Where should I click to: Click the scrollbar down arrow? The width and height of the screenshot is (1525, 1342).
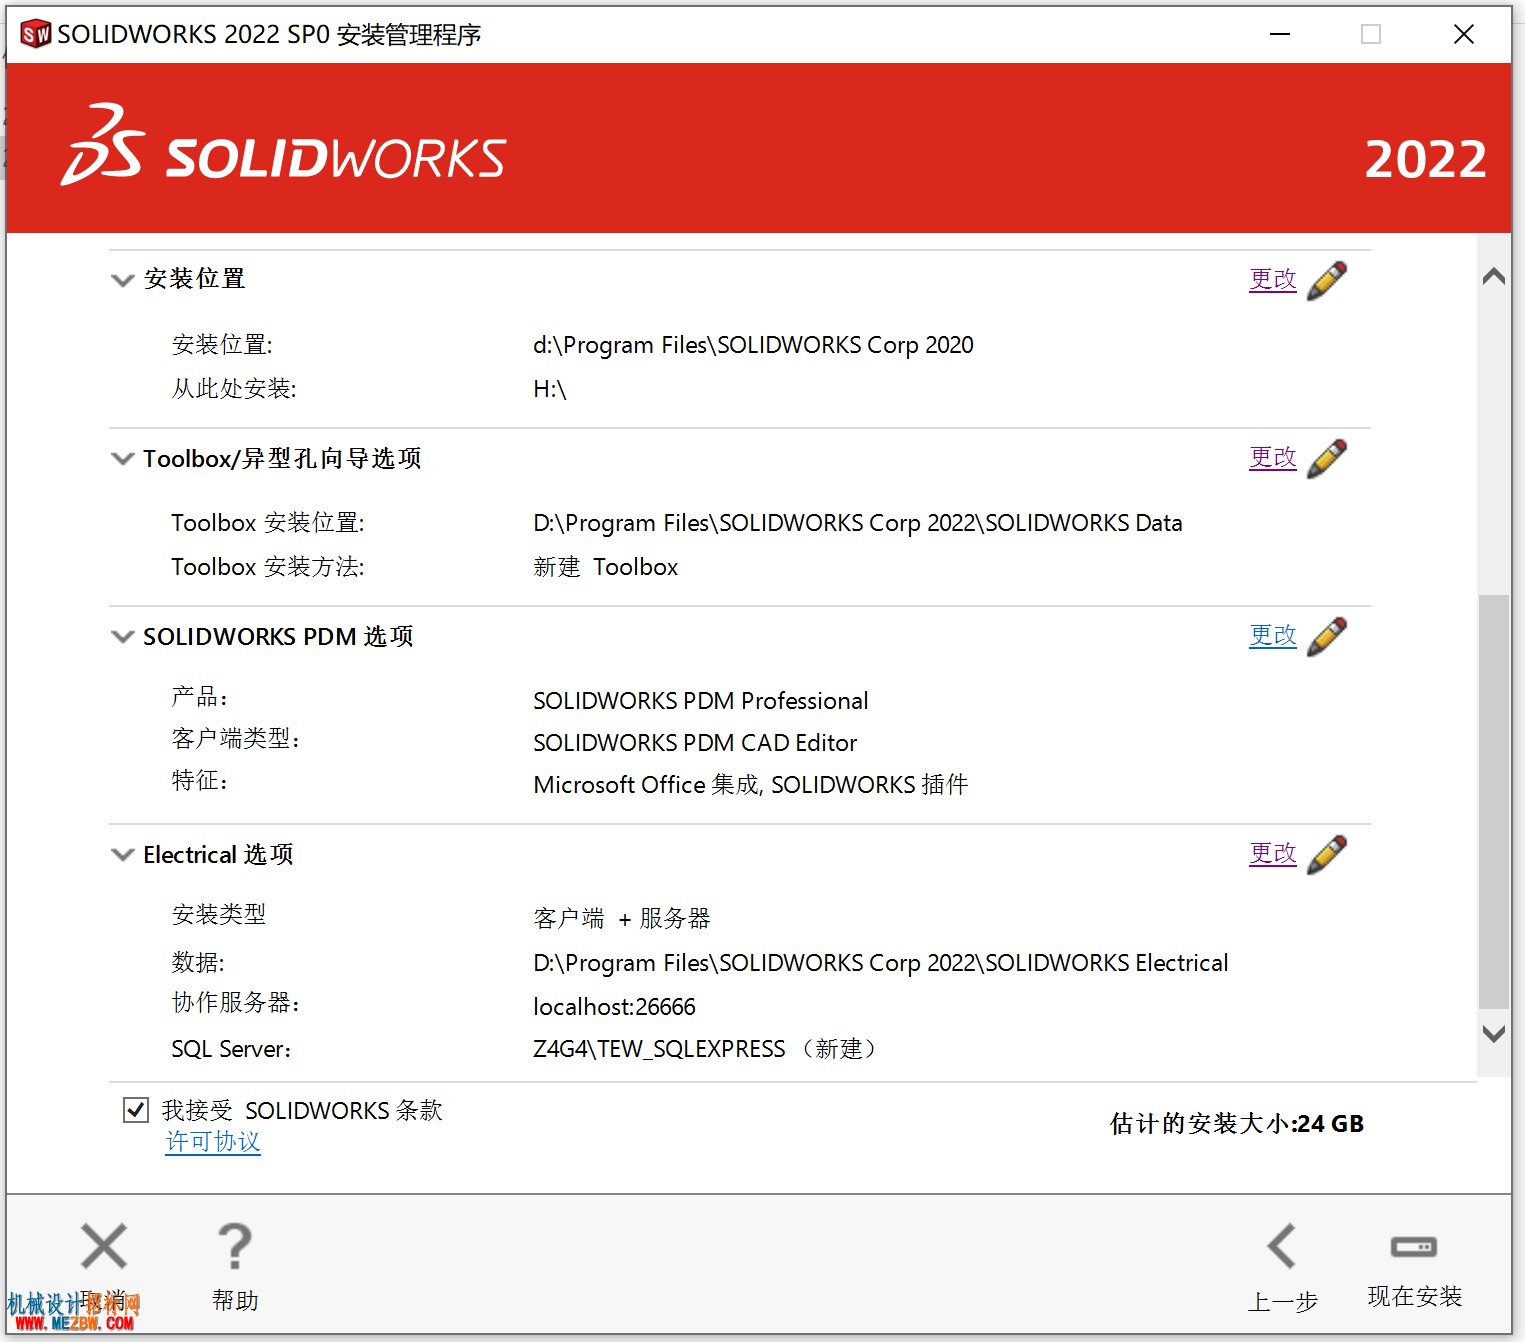tap(1494, 1034)
